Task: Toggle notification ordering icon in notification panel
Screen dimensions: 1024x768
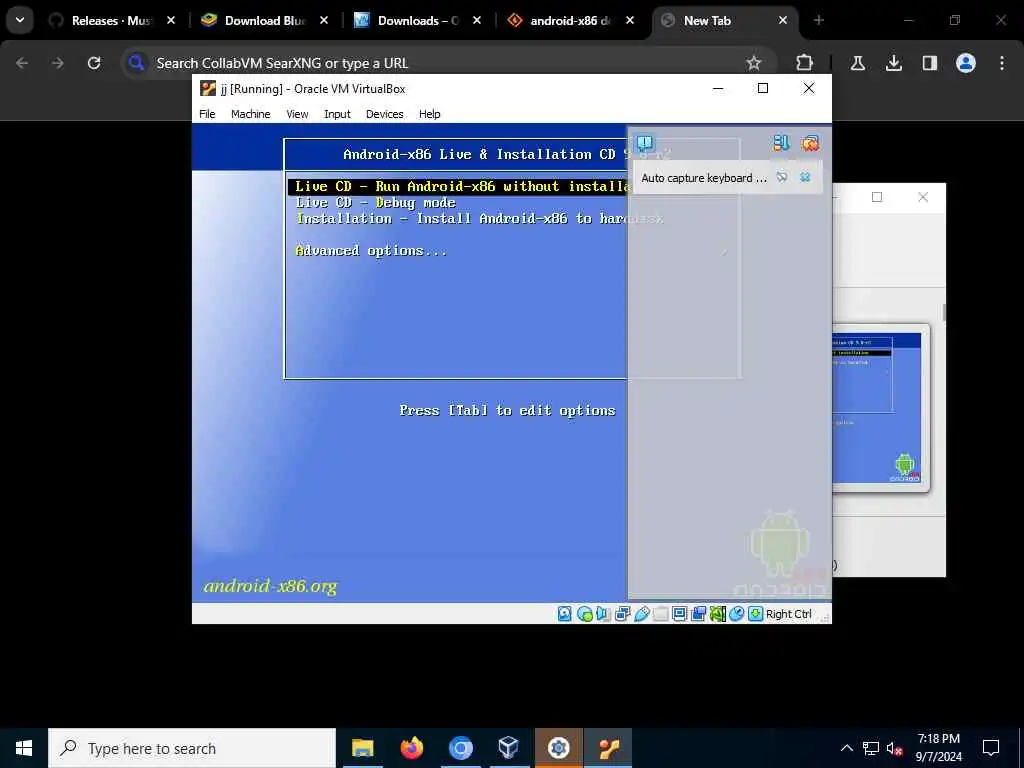Action: point(781,143)
